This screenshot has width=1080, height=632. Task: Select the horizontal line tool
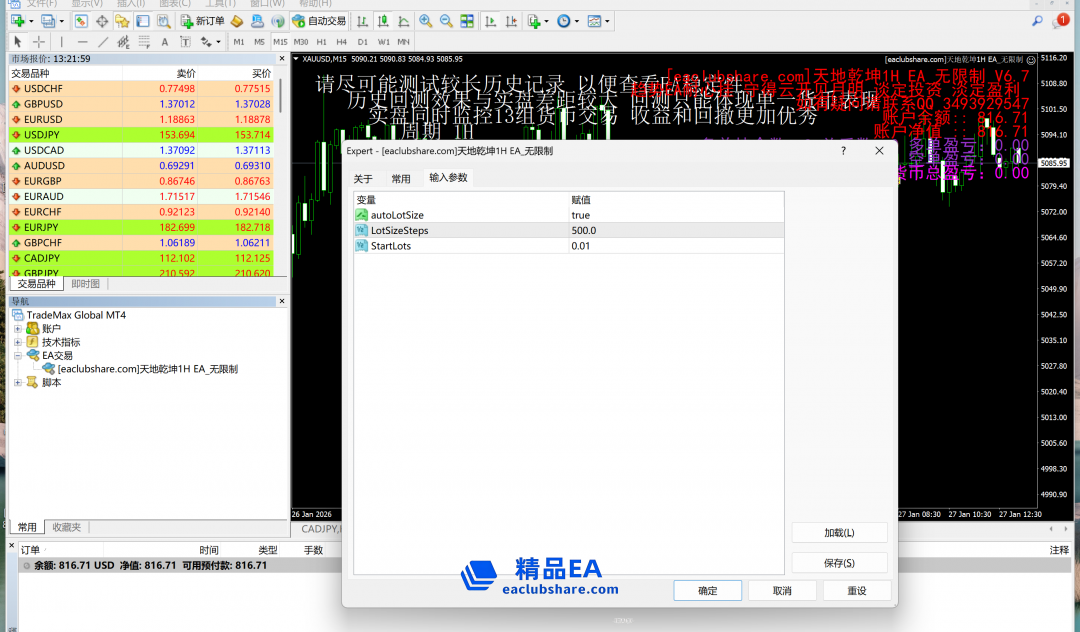coord(82,42)
